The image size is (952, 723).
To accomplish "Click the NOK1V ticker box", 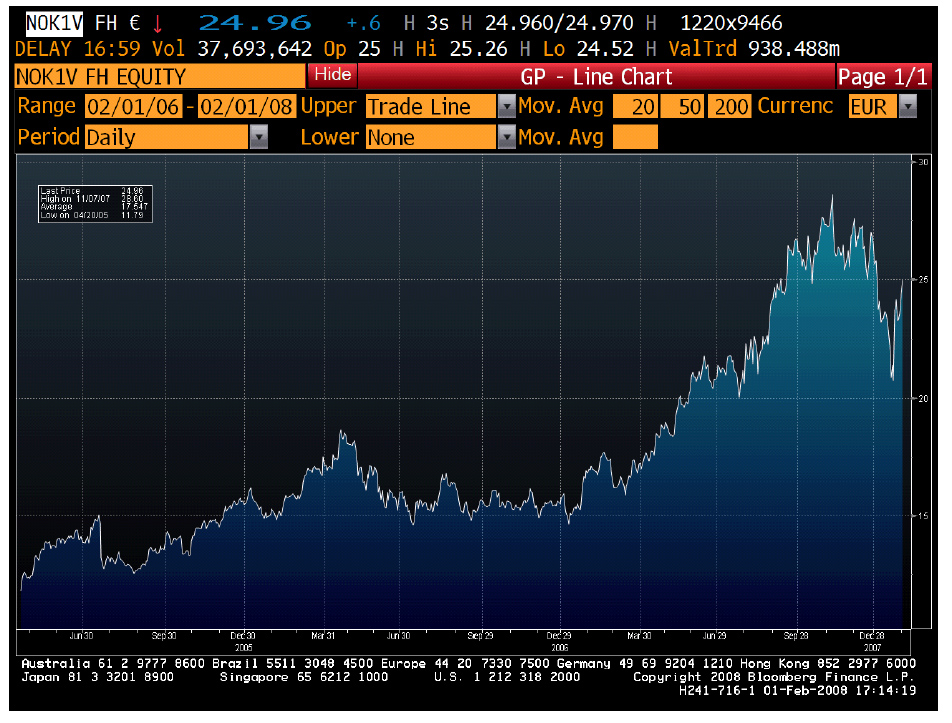I will tap(54, 24).
